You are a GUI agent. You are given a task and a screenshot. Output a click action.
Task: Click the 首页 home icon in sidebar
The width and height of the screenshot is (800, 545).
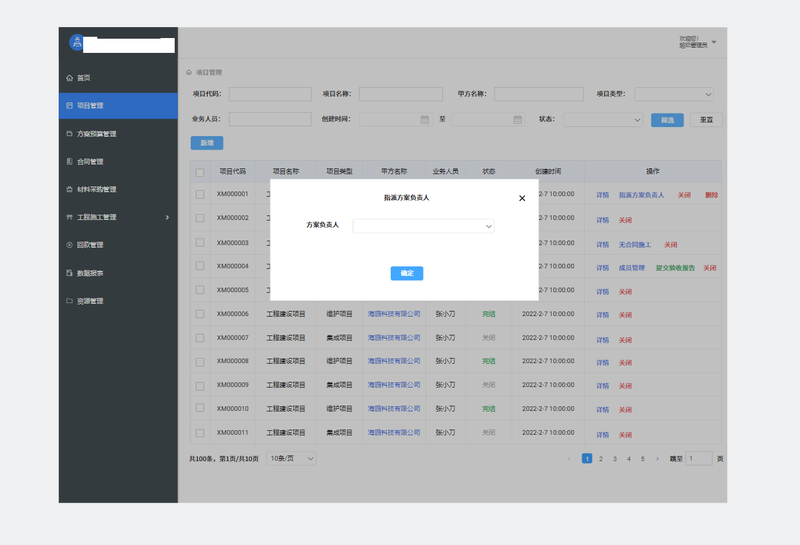[x=69, y=78]
